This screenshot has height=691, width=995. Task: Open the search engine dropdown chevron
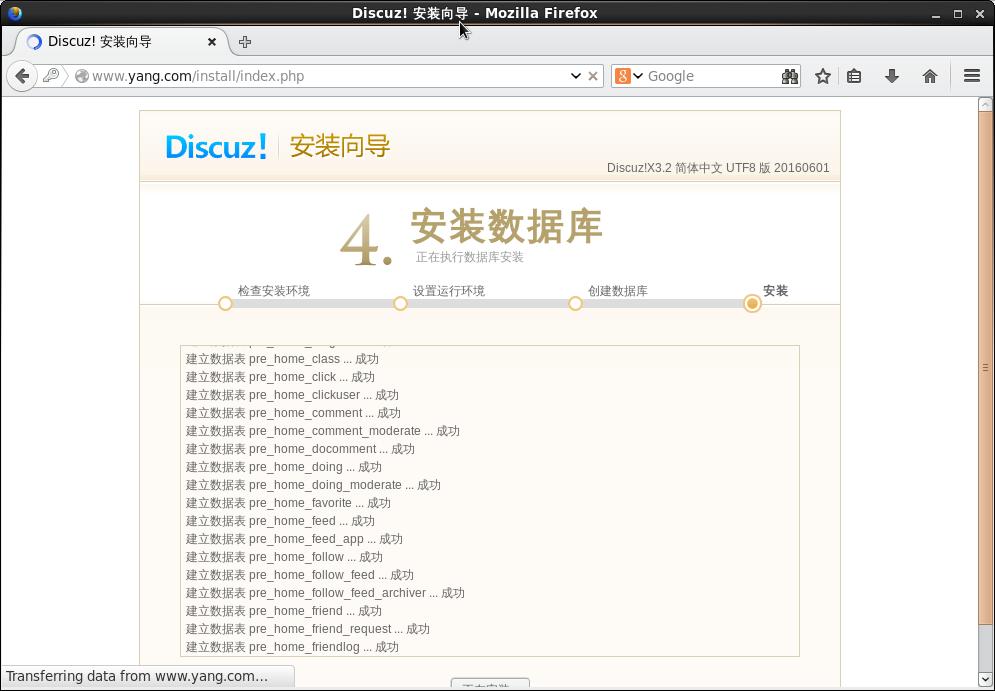click(637, 75)
